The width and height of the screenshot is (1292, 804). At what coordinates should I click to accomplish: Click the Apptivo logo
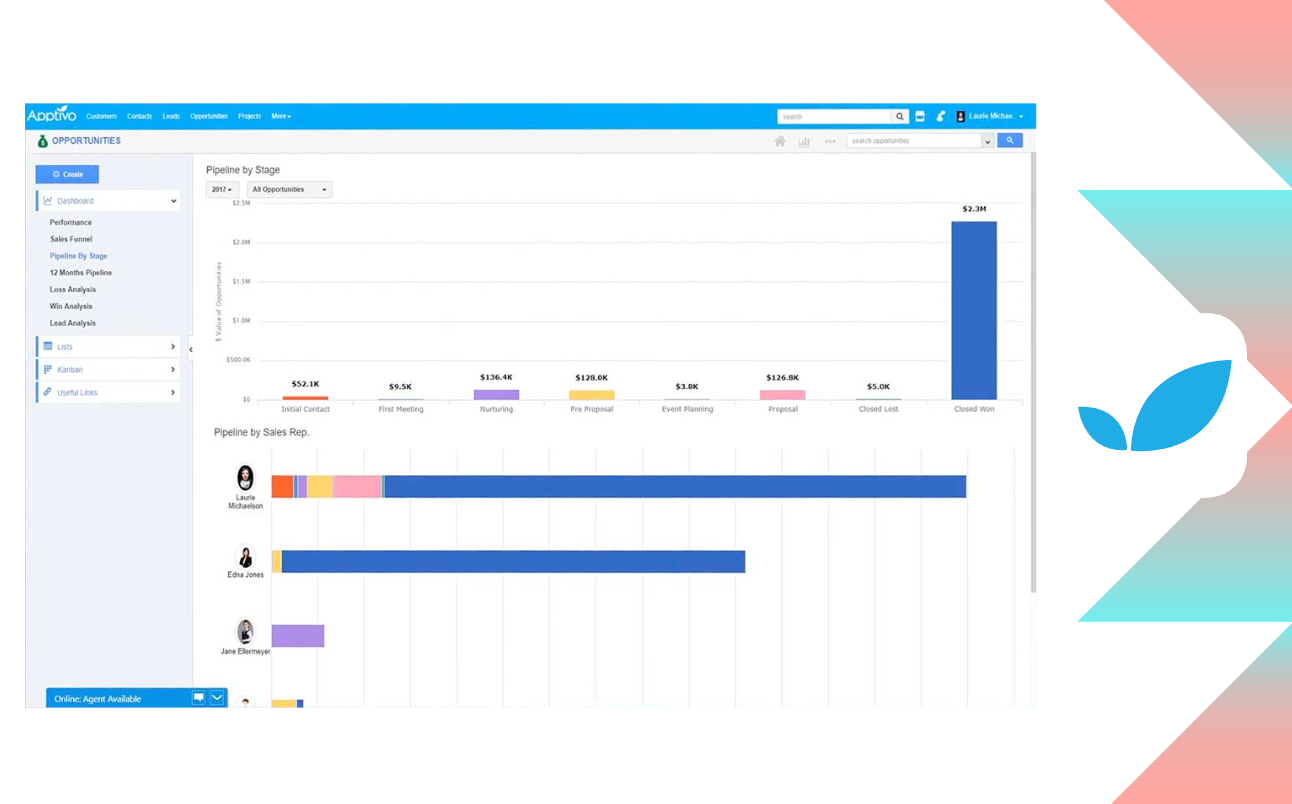point(51,115)
